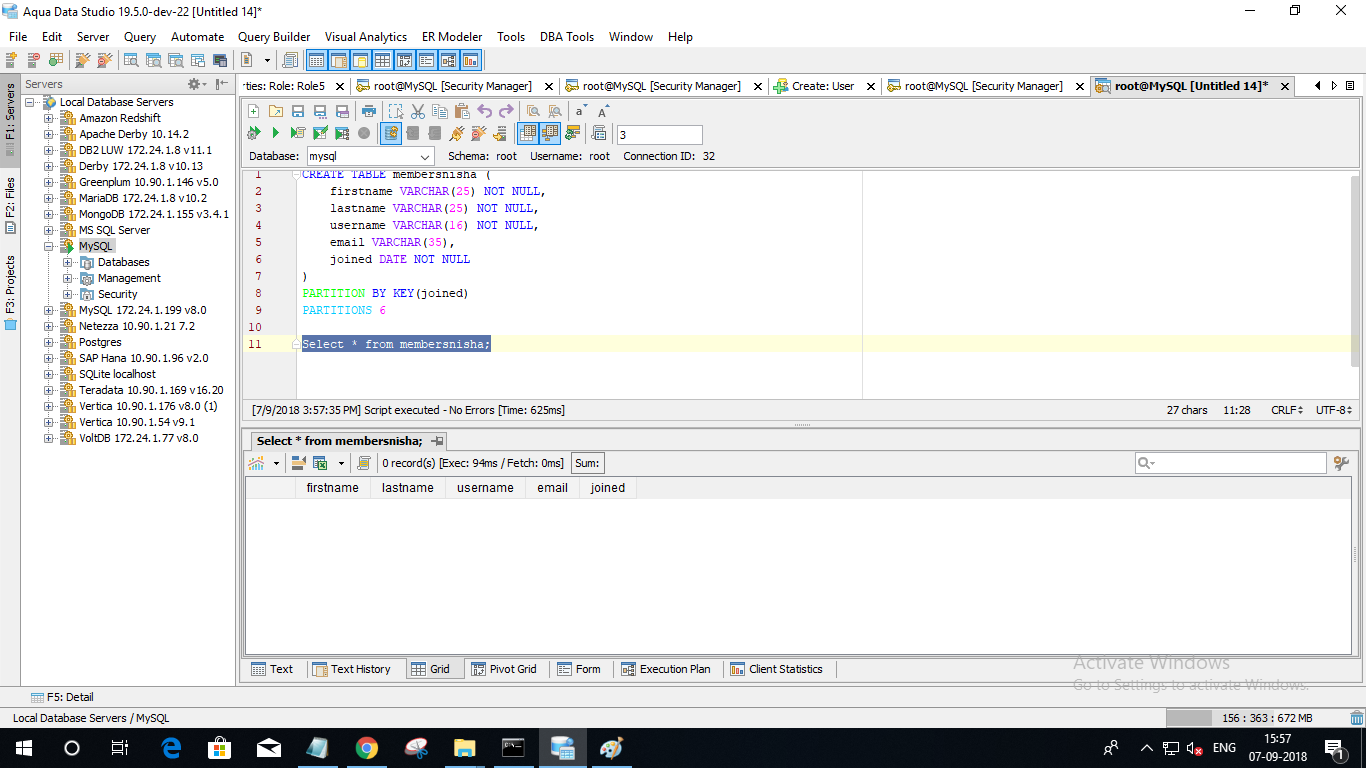Click the 'joined' column header
This screenshot has width=1366, height=768.
tap(608, 488)
